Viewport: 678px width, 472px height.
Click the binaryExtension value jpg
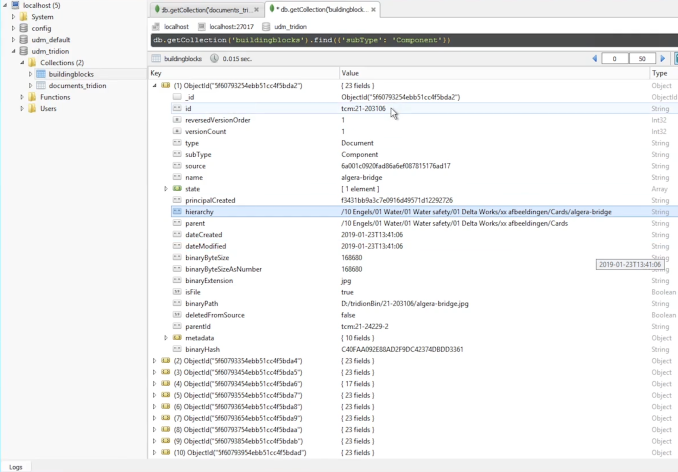coord(346,281)
